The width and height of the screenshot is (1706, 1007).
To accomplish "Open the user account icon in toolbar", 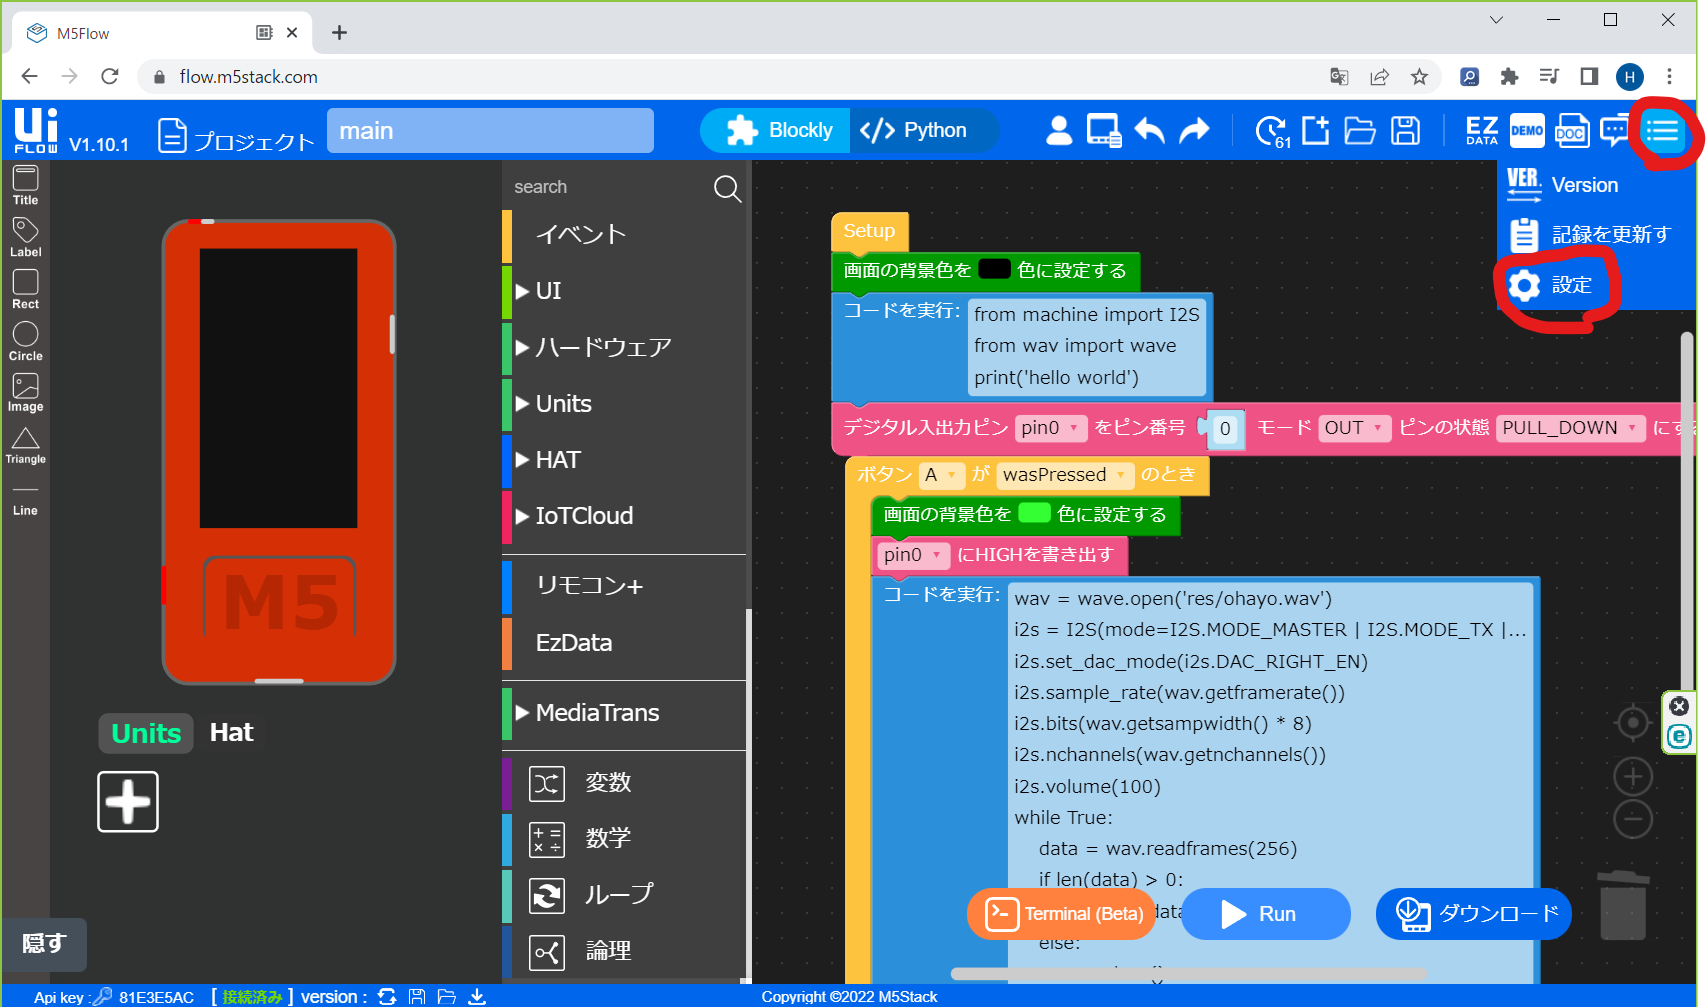I will tap(1059, 130).
